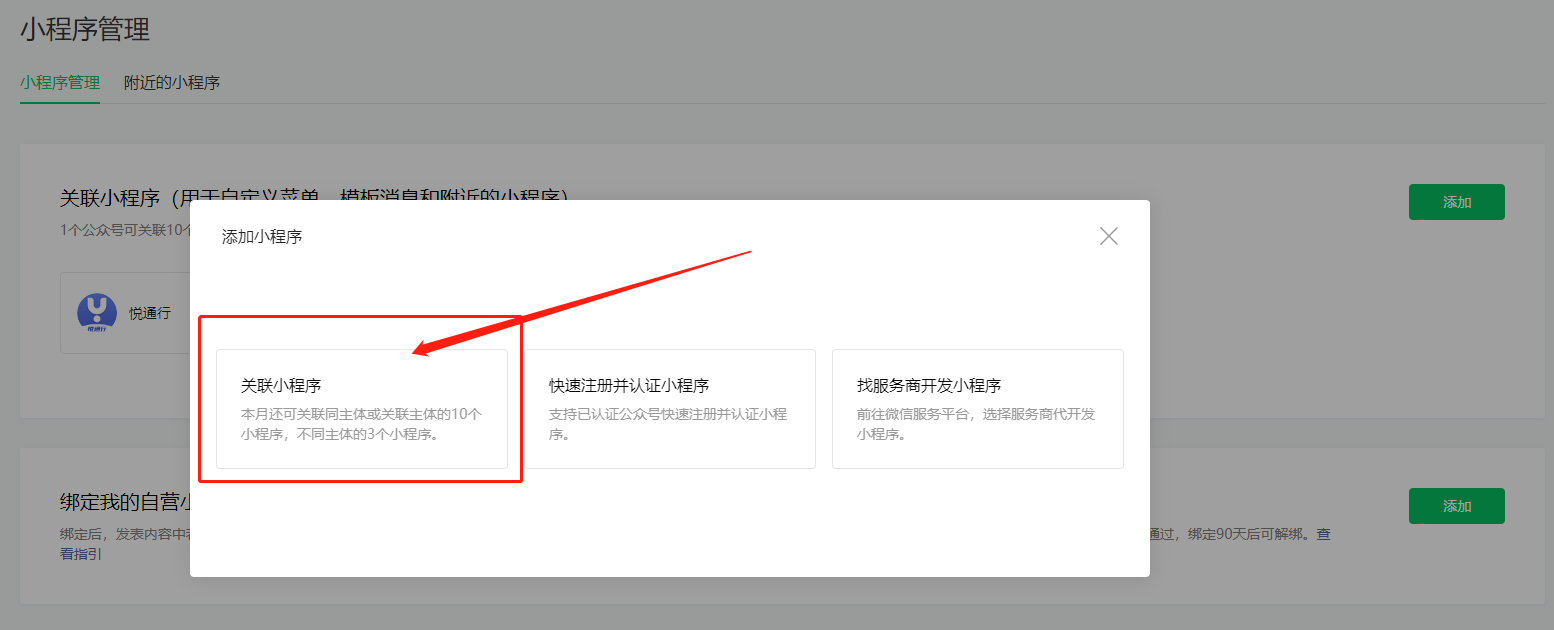Click the 支持已认证公众号 description text

[x=668, y=424]
